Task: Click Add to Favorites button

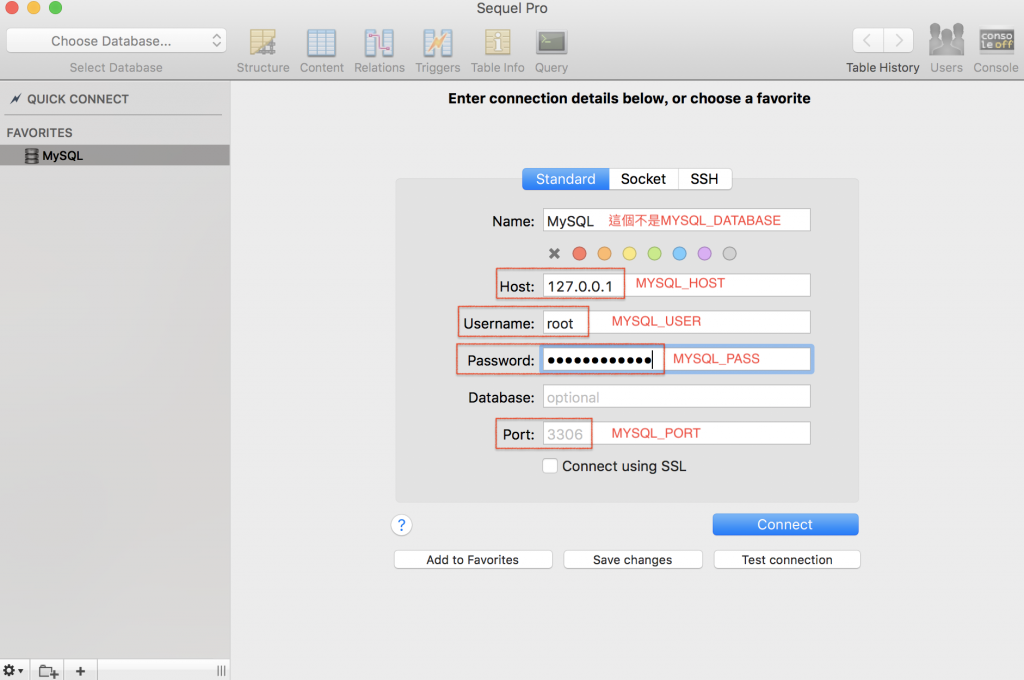Action: point(473,560)
